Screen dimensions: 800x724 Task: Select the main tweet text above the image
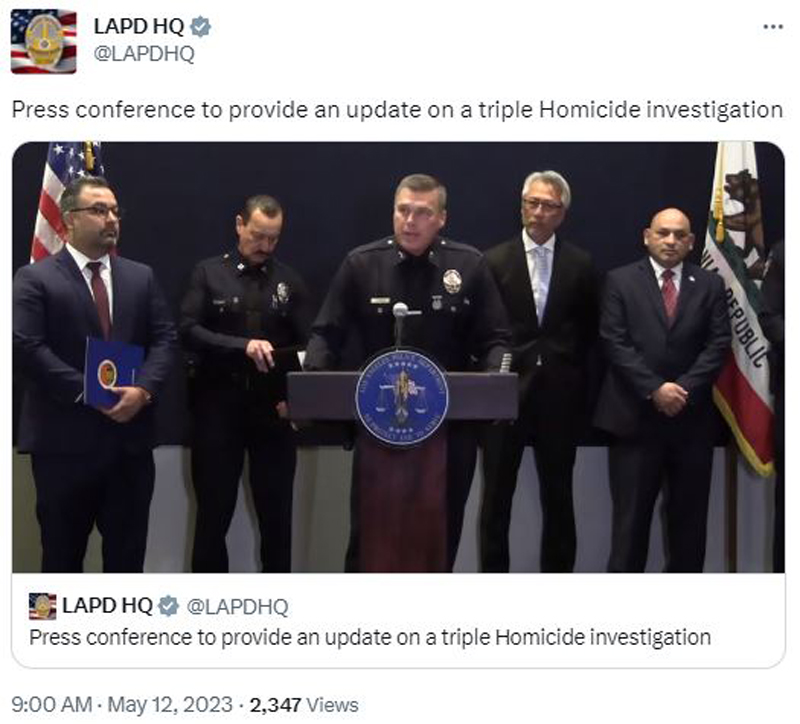pyautogui.click(x=397, y=110)
